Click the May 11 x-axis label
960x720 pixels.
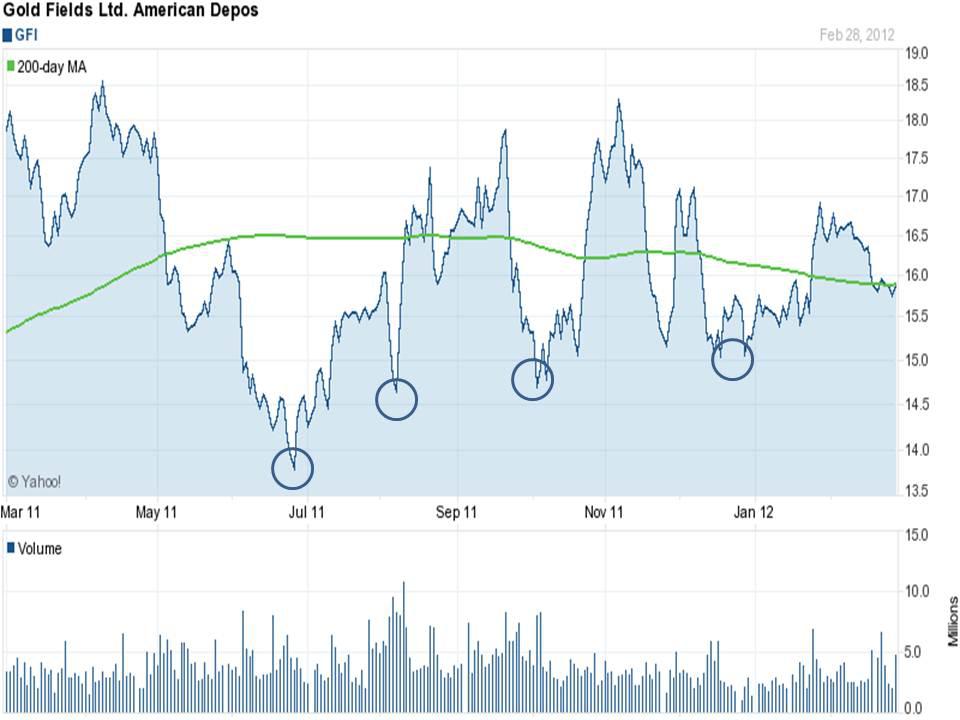click(156, 512)
